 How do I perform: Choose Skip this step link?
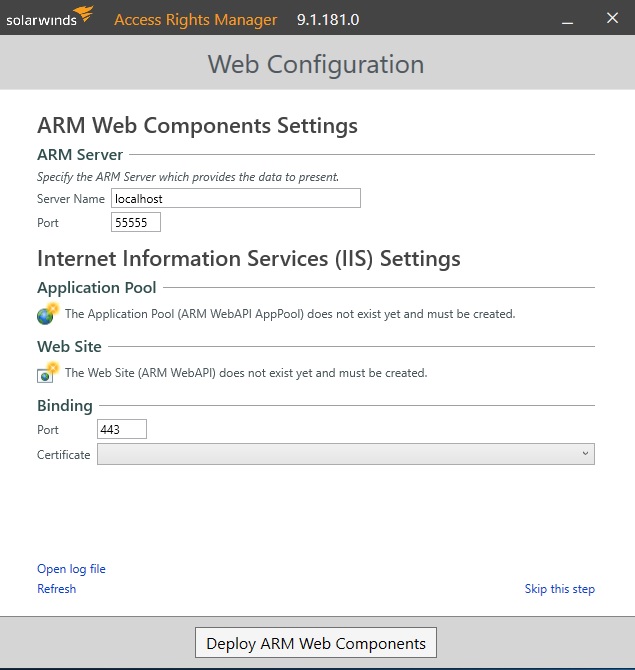[559, 589]
